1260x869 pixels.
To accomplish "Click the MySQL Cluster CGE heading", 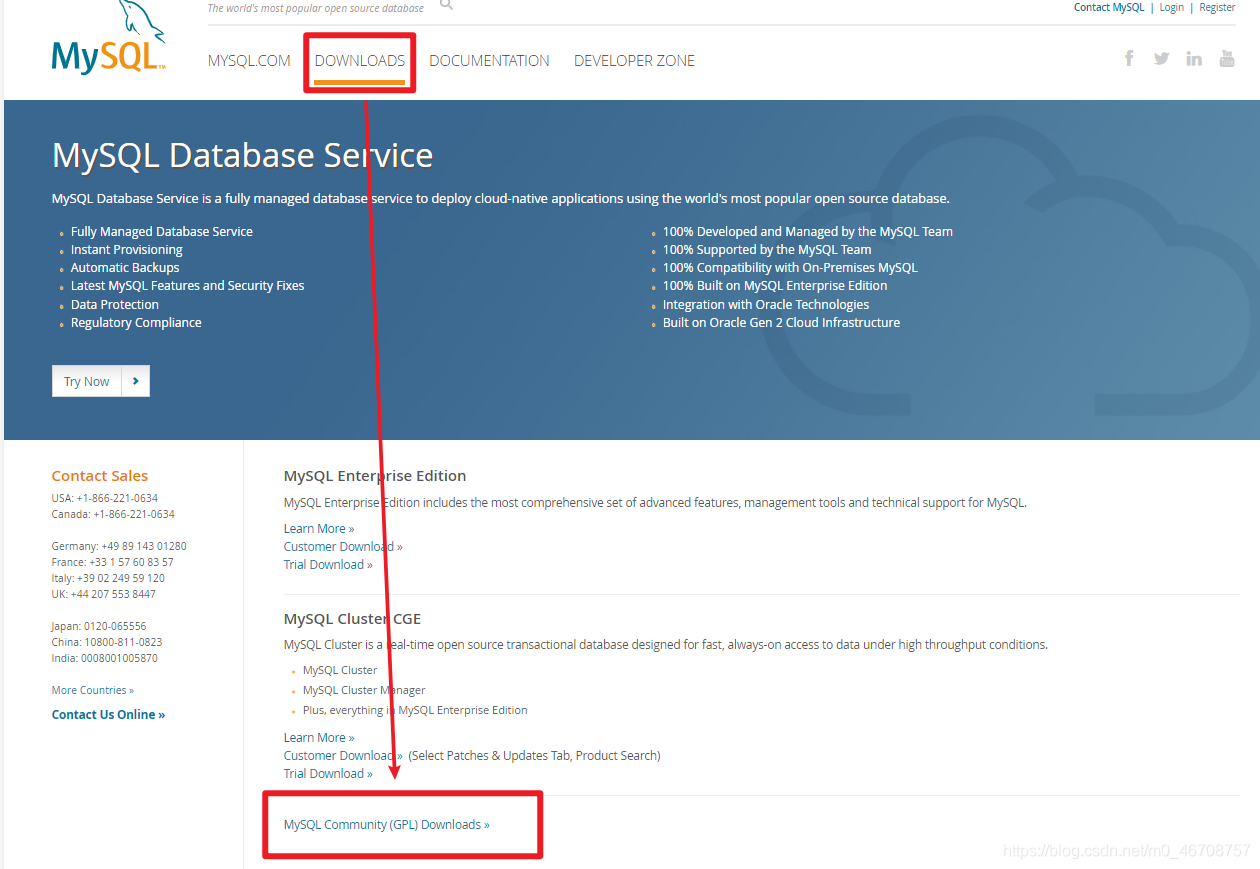I will [x=353, y=618].
